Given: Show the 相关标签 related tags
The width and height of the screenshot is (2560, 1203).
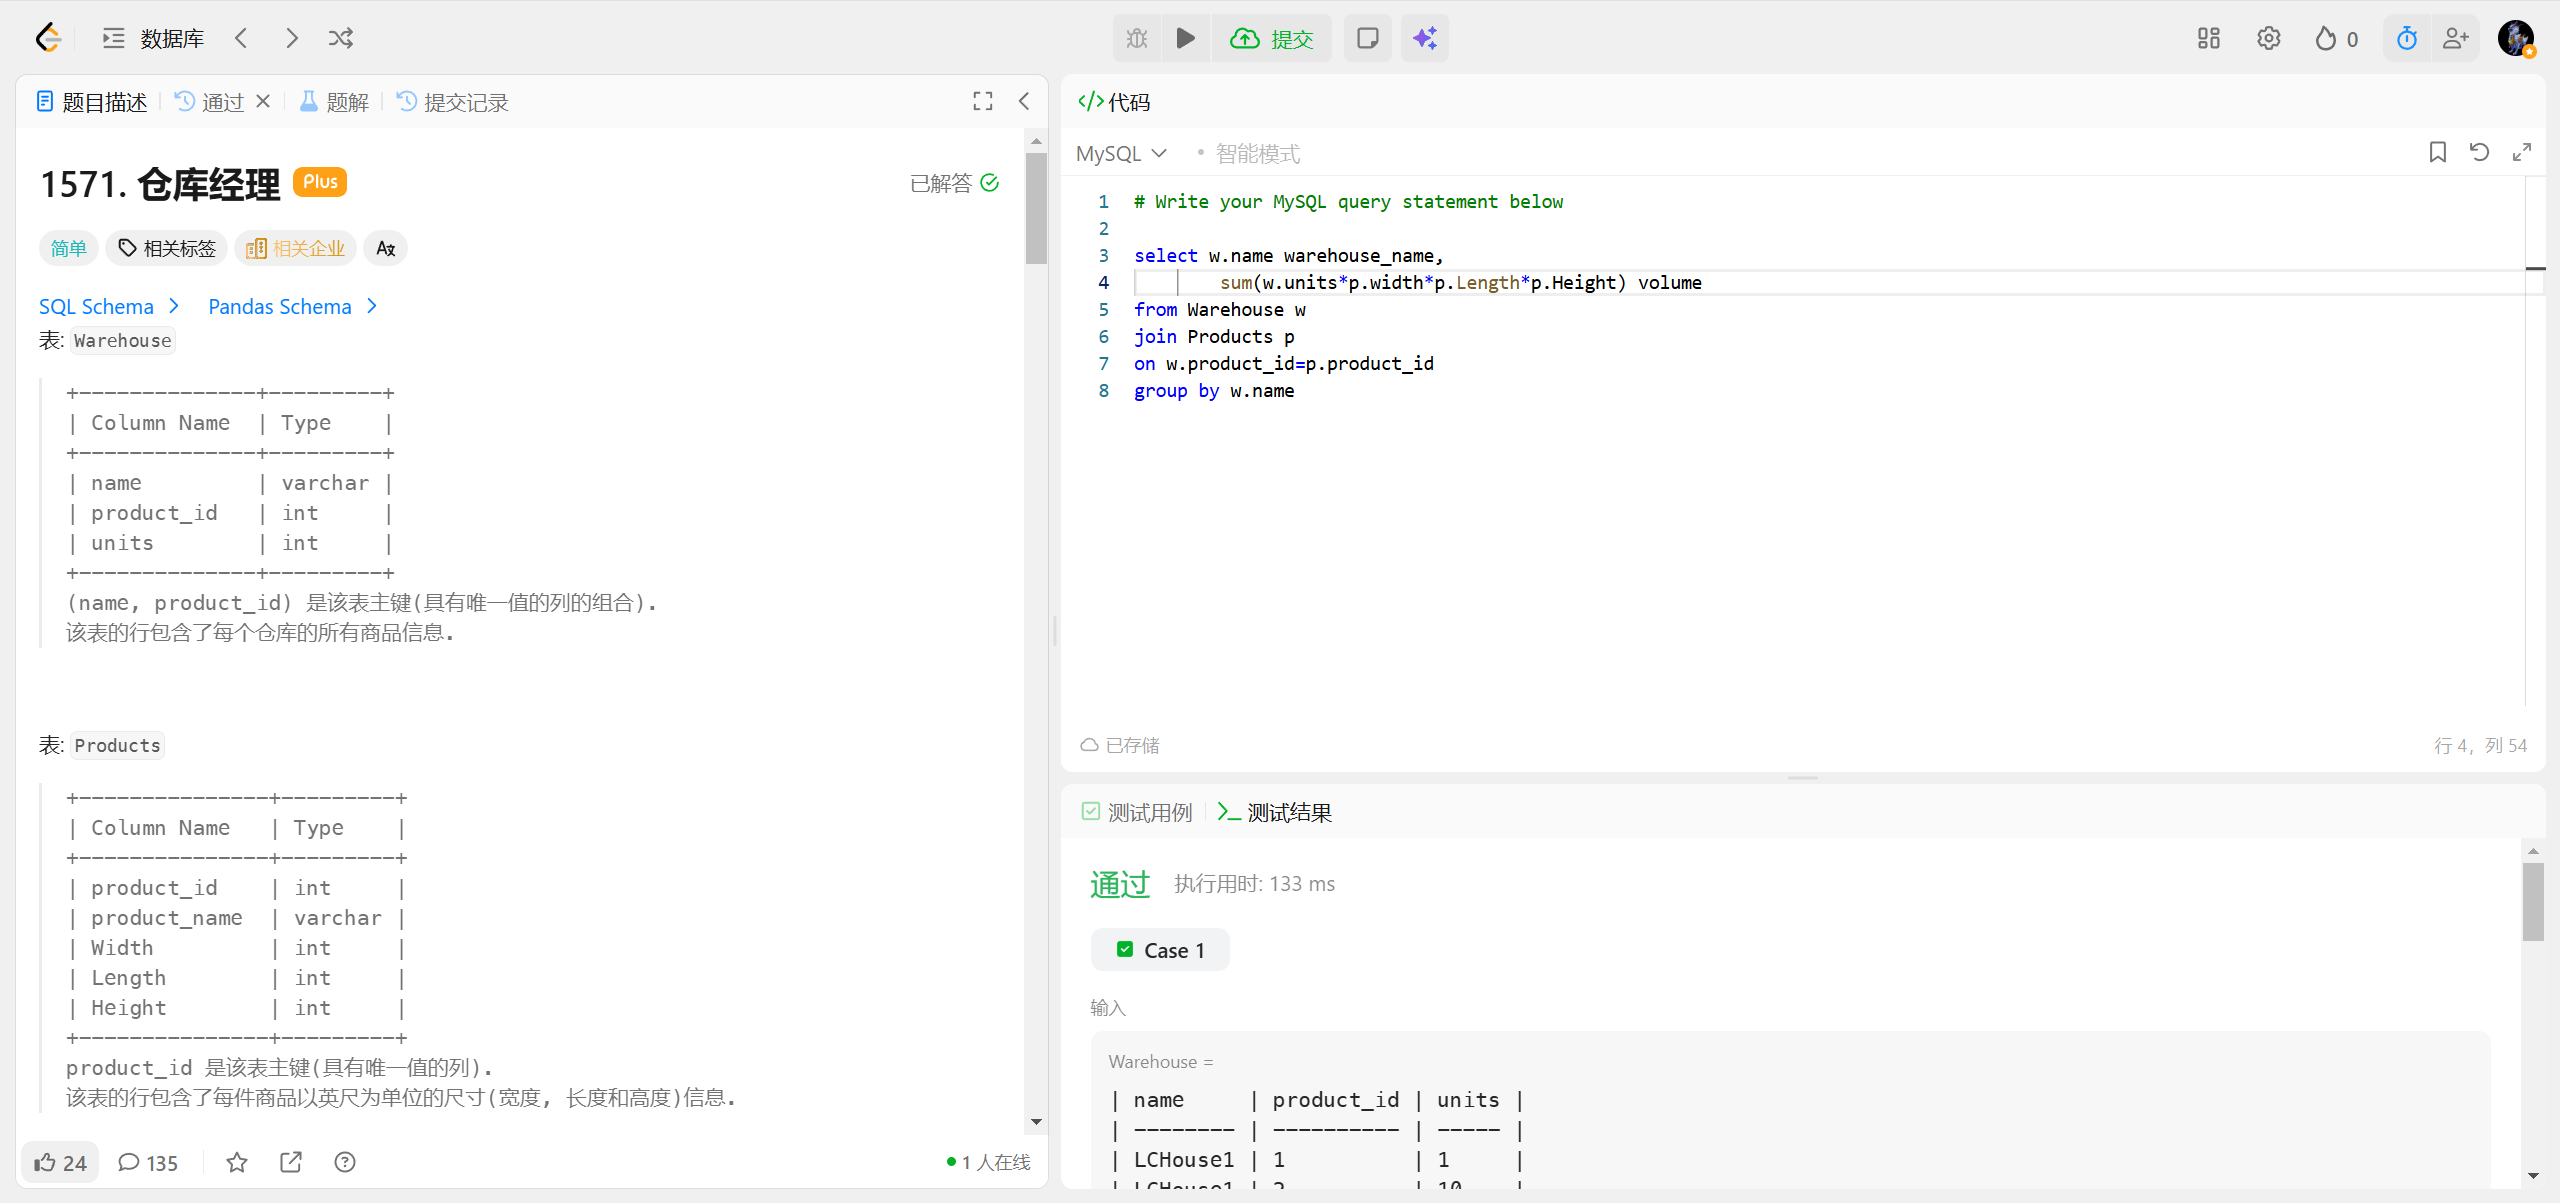Looking at the screenshot, I should pyautogui.click(x=167, y=248).
